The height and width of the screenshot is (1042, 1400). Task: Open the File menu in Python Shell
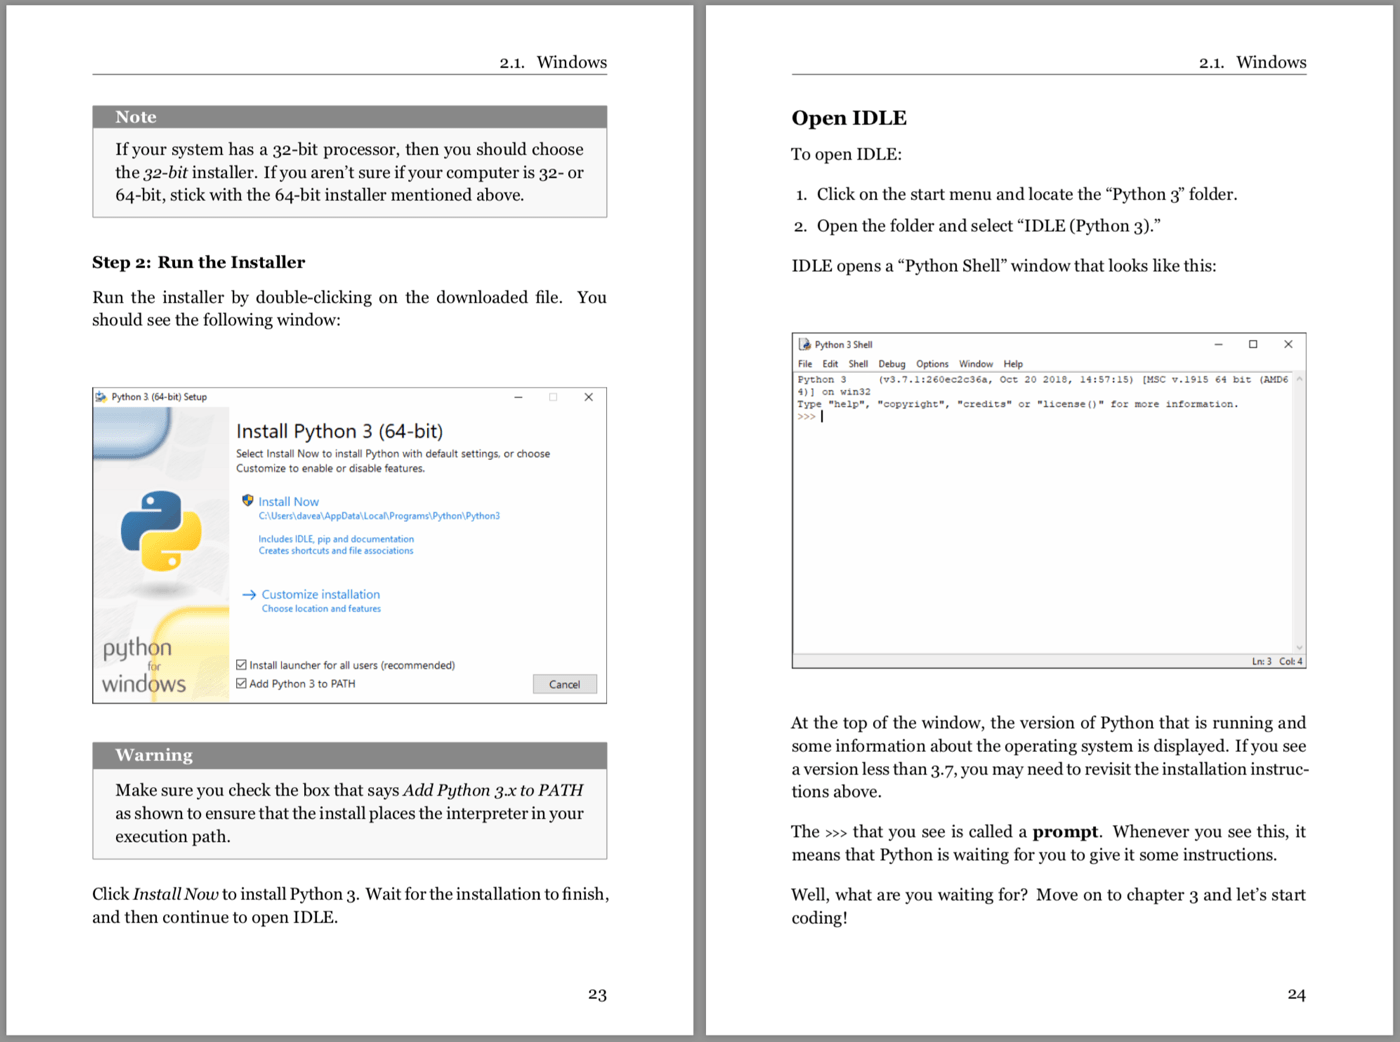[805, 363]
